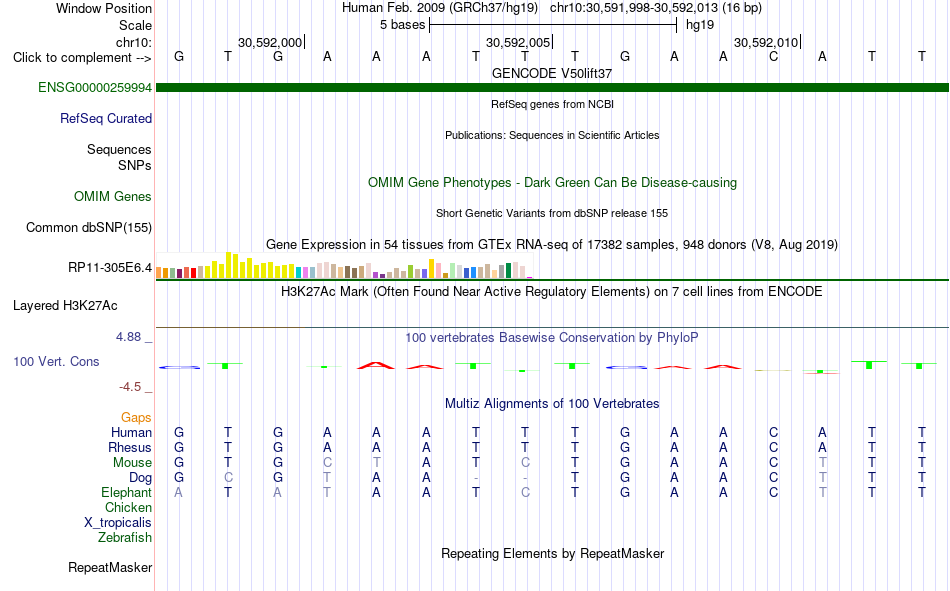
Task: Select the Human alignment row label
Action: [x=131, y=432]
